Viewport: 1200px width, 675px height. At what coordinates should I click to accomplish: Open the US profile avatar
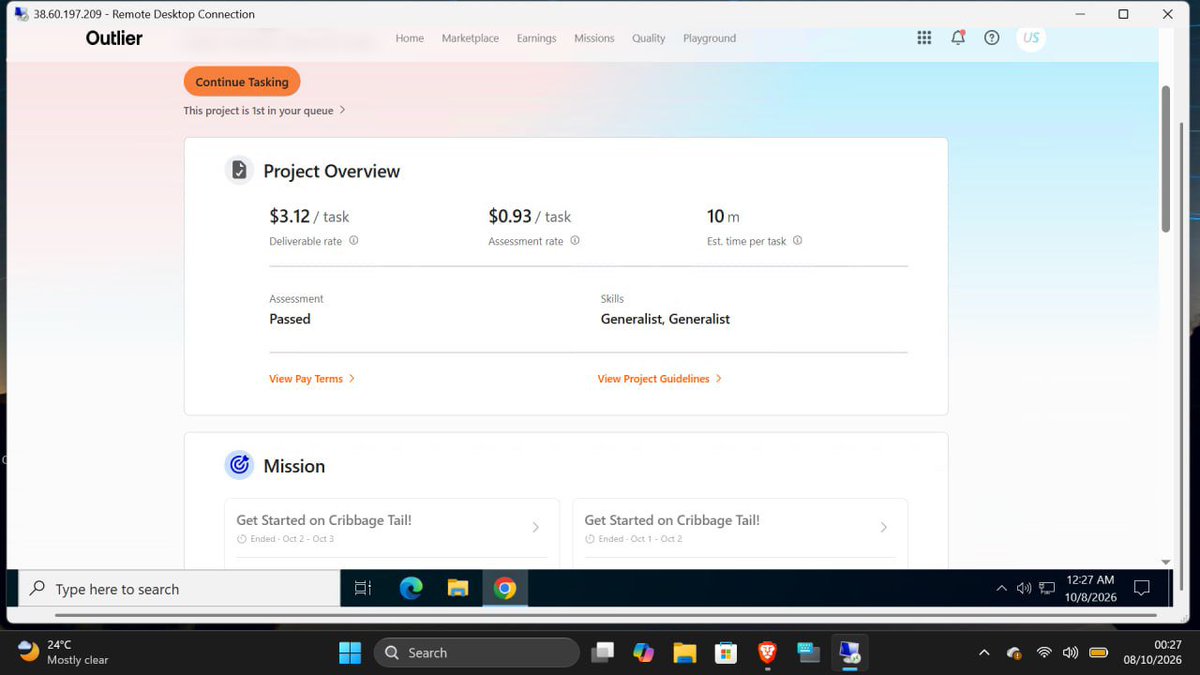pos(1031,38)
